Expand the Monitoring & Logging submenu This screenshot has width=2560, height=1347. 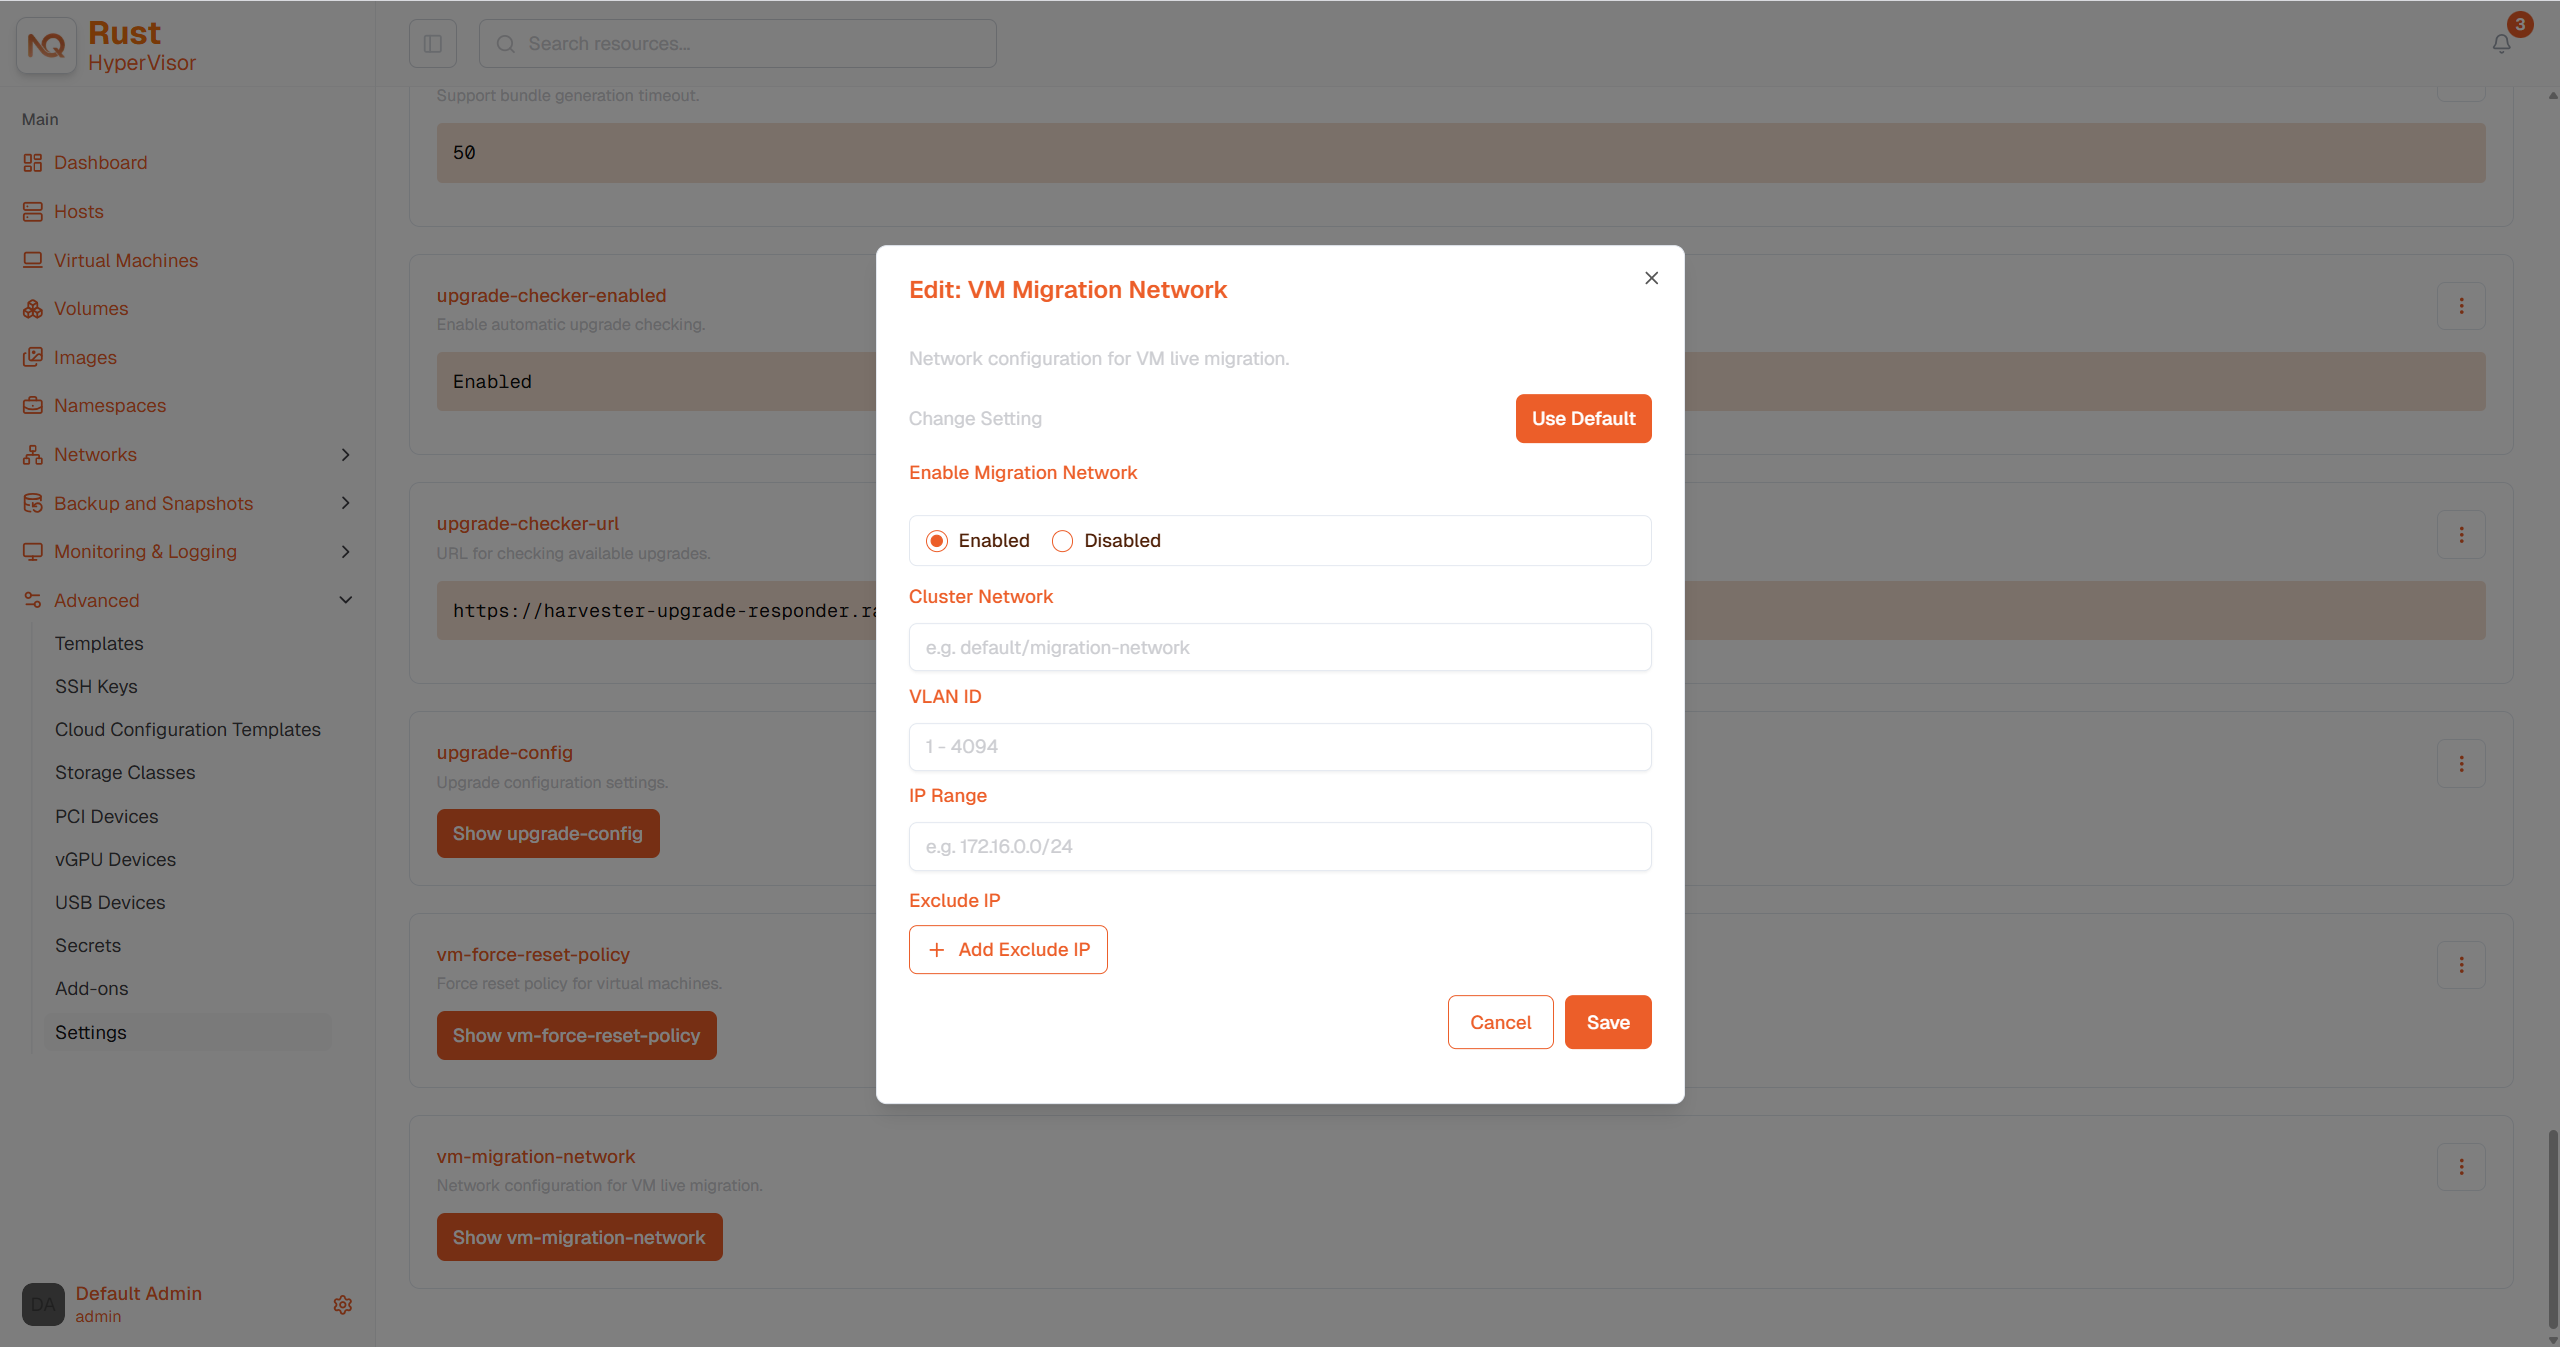coord(346,552)
